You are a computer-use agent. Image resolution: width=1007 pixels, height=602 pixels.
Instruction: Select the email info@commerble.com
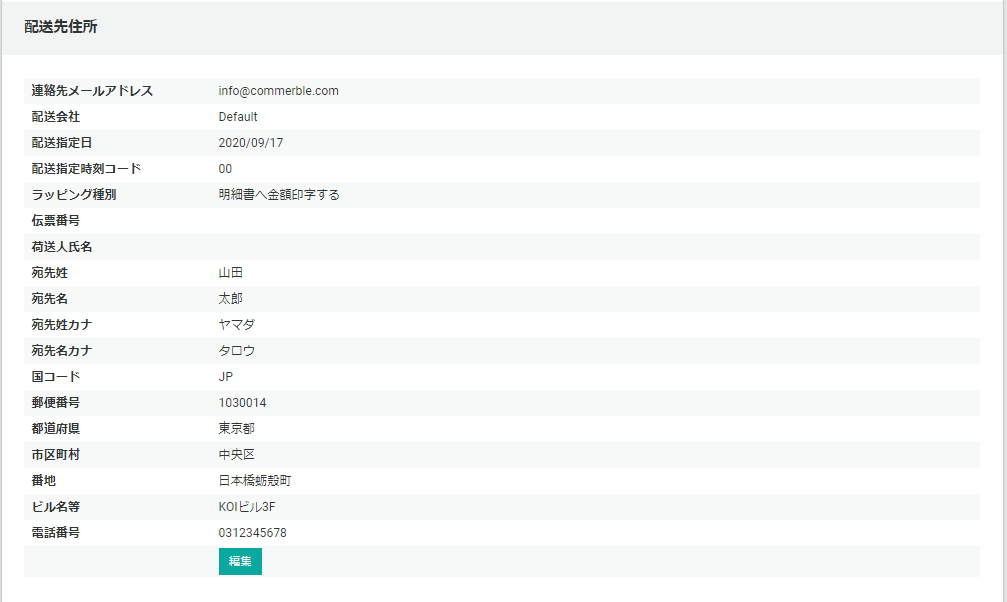(x=278, y=91)
